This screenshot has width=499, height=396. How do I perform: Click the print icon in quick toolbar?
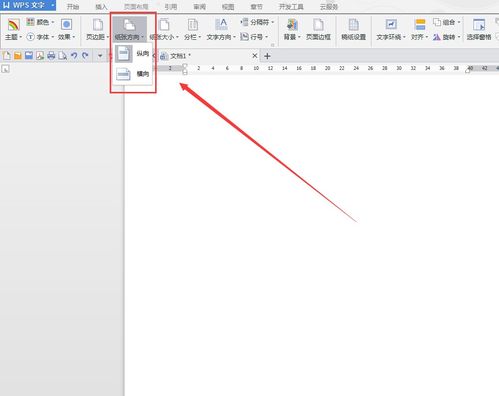point(51,56)
